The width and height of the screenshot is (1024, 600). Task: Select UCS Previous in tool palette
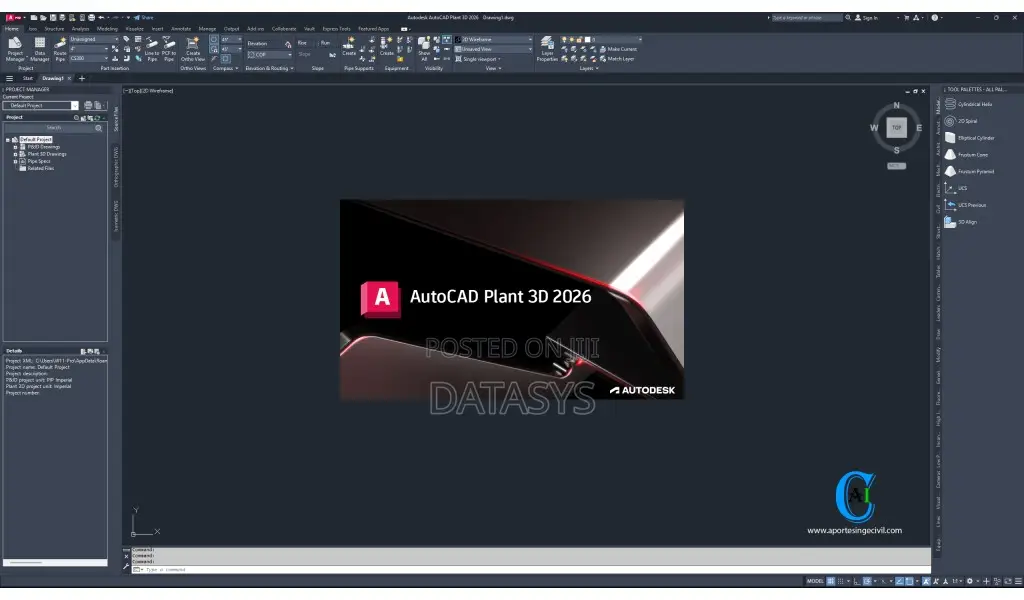(x=966, y=205)
